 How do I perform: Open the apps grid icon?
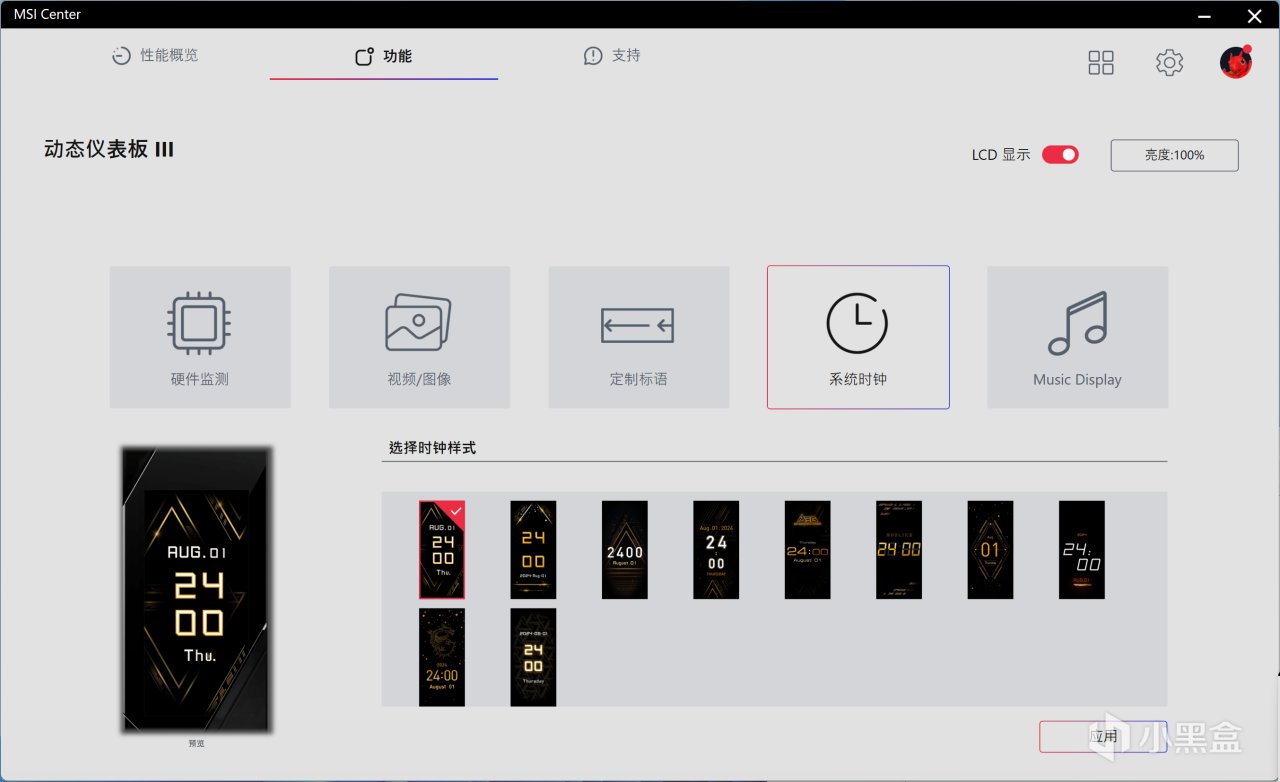coord(1101,63)
